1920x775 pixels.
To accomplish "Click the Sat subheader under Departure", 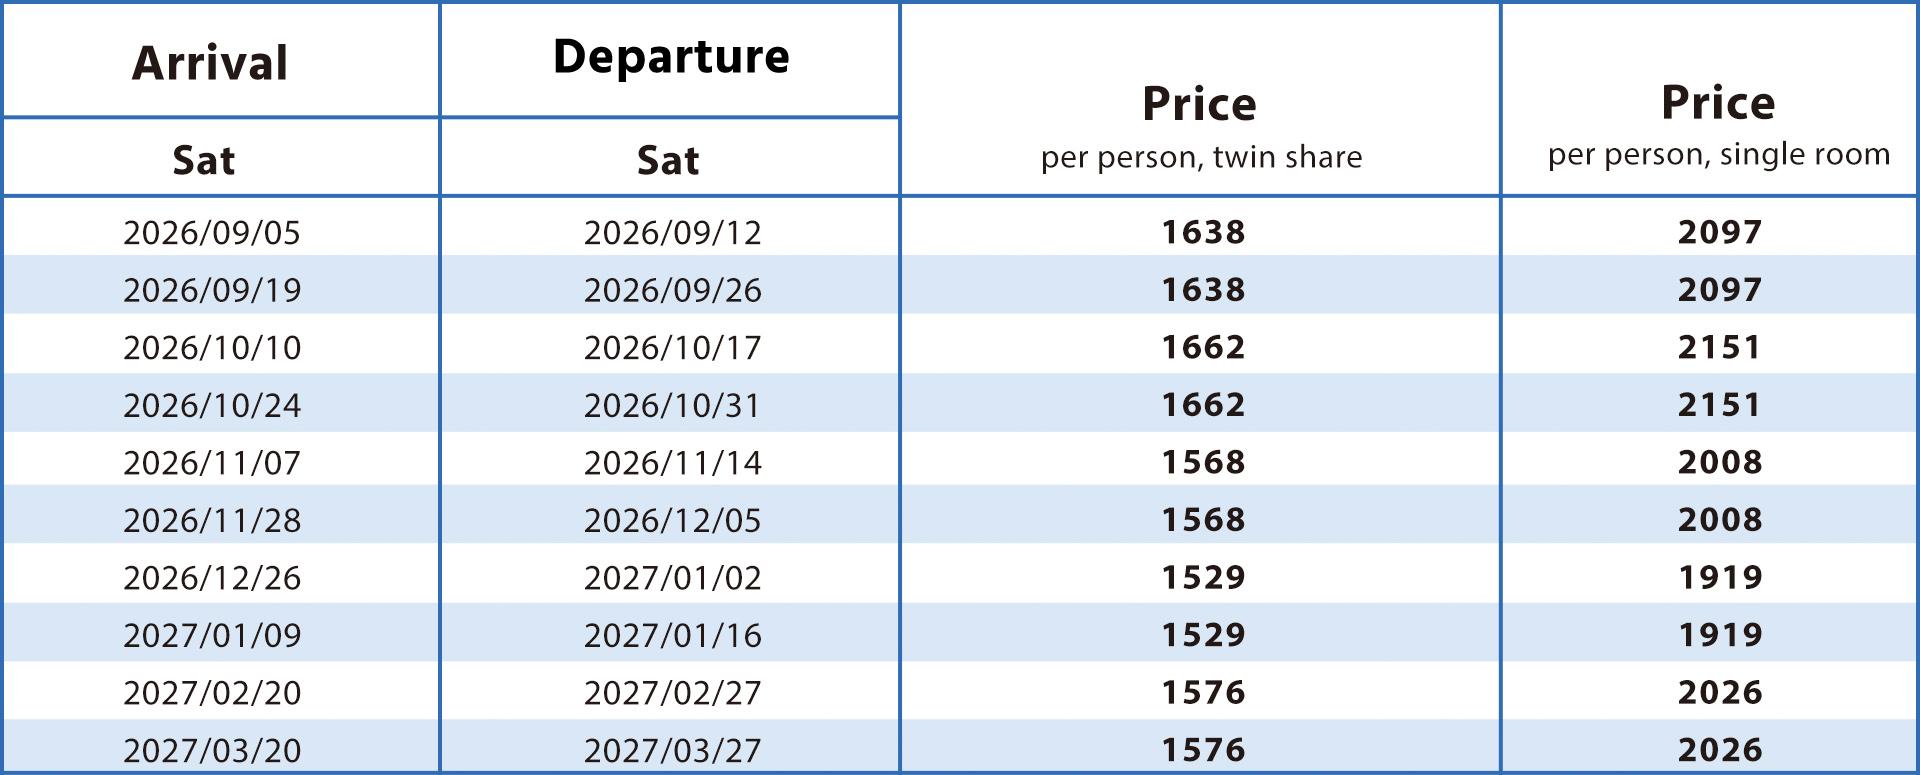I will [x=668, y=160].
